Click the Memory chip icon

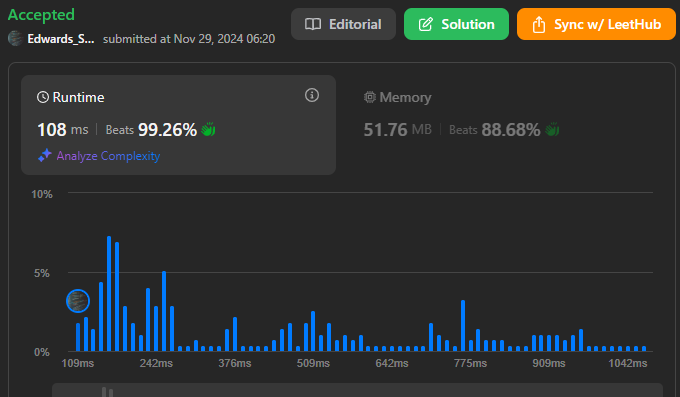pyautogui.click(x=369, y=97)
